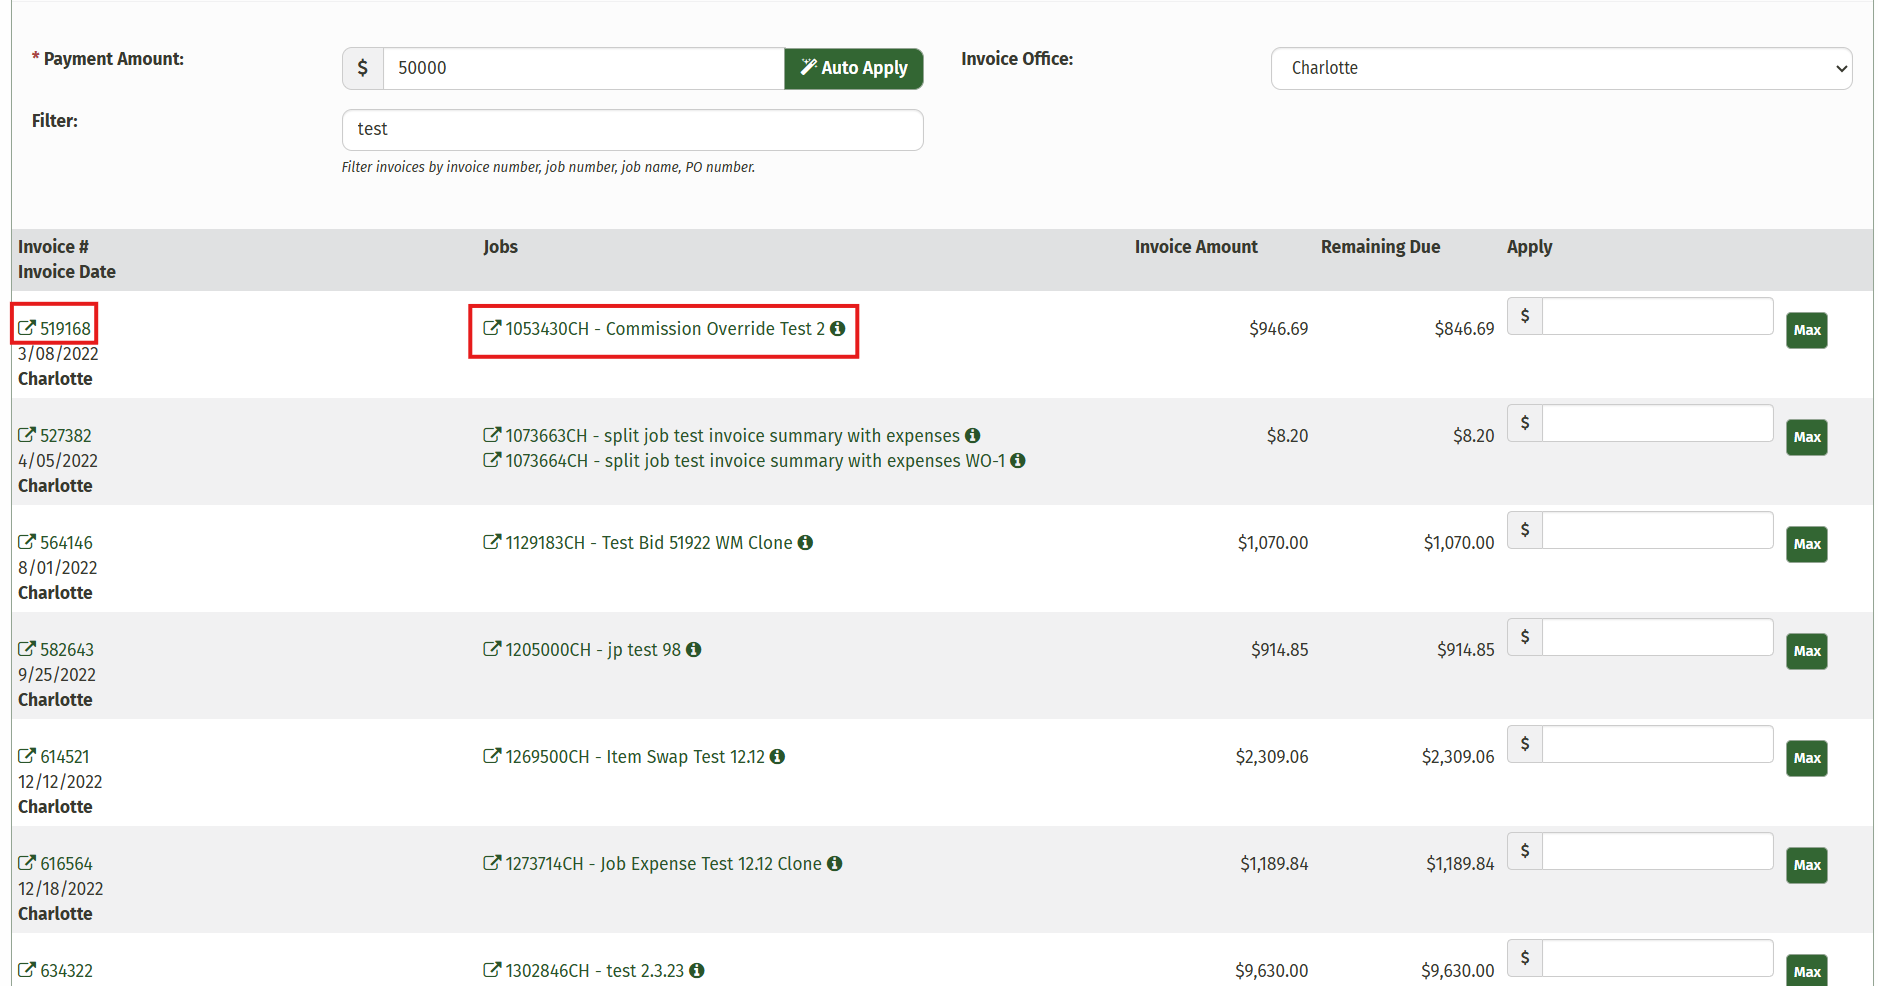Screen dimensions: 1878x986
Task: Open invoice 564146 link
Action: tap(66, 542)
